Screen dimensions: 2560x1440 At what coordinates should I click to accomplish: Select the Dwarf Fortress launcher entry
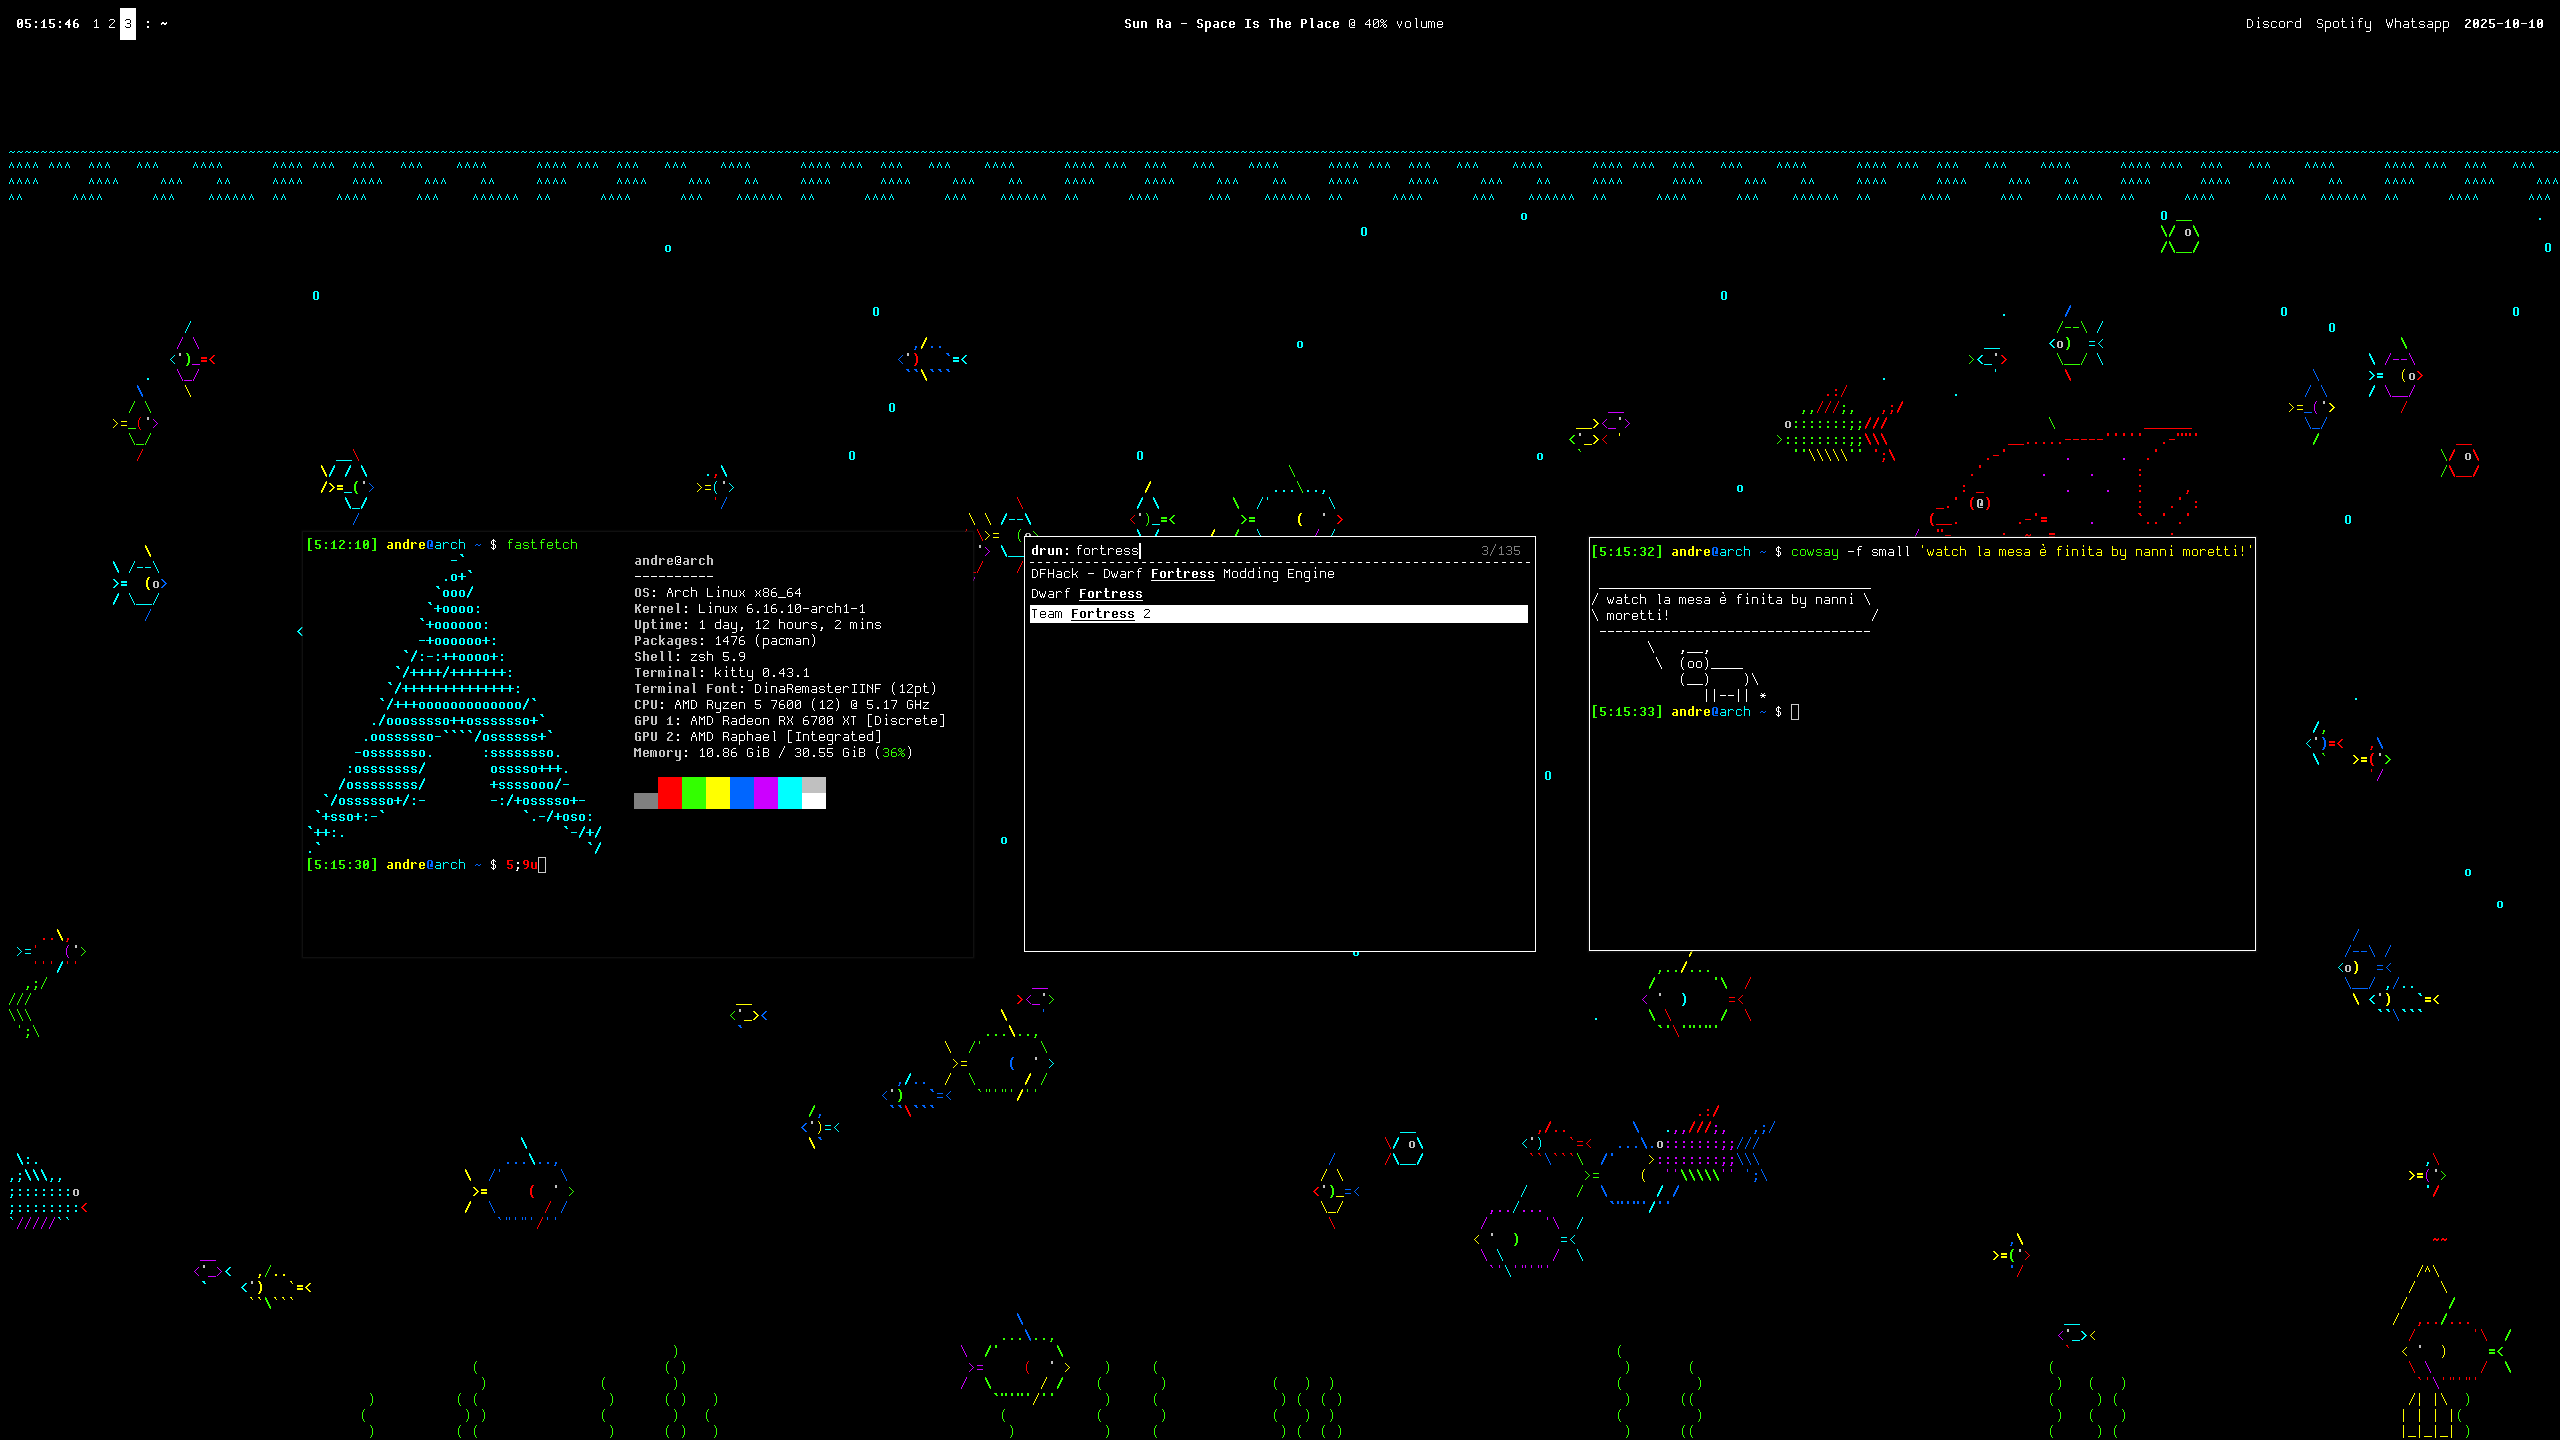pyautogui.click(x=1086, y=594)
